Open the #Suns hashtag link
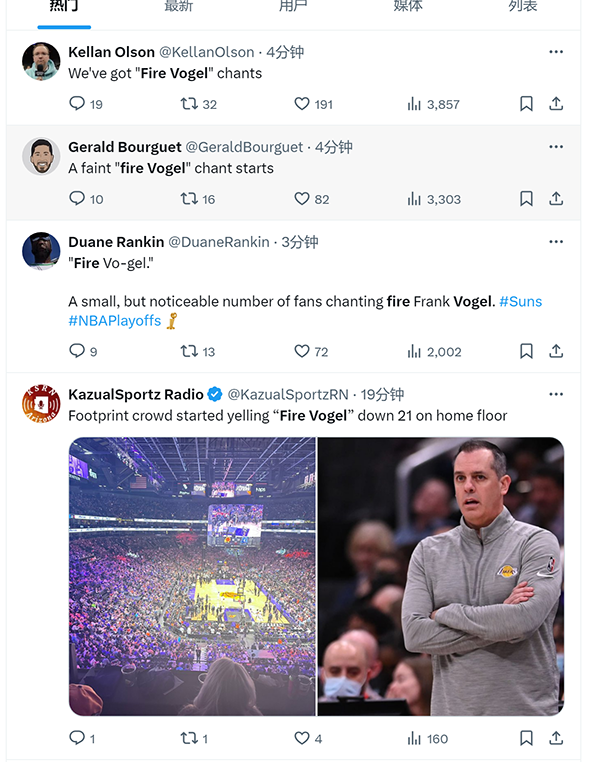600x762 pixels. point(520,301)
